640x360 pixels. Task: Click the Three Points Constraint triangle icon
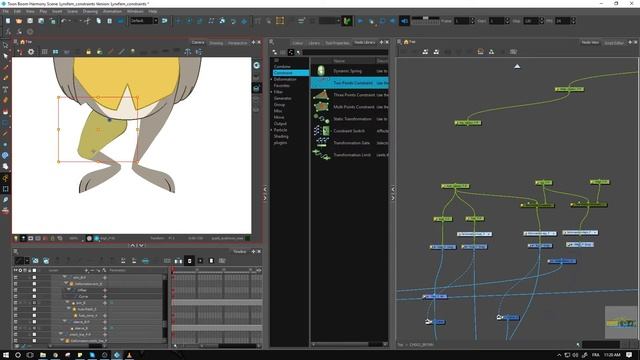(x=321, y=95)
